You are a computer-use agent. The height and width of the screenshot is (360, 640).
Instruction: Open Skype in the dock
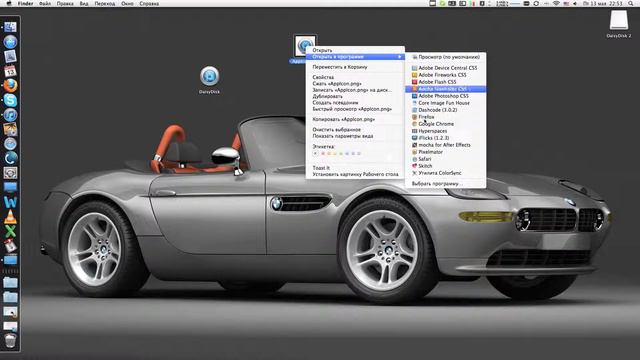coord(10,100)
